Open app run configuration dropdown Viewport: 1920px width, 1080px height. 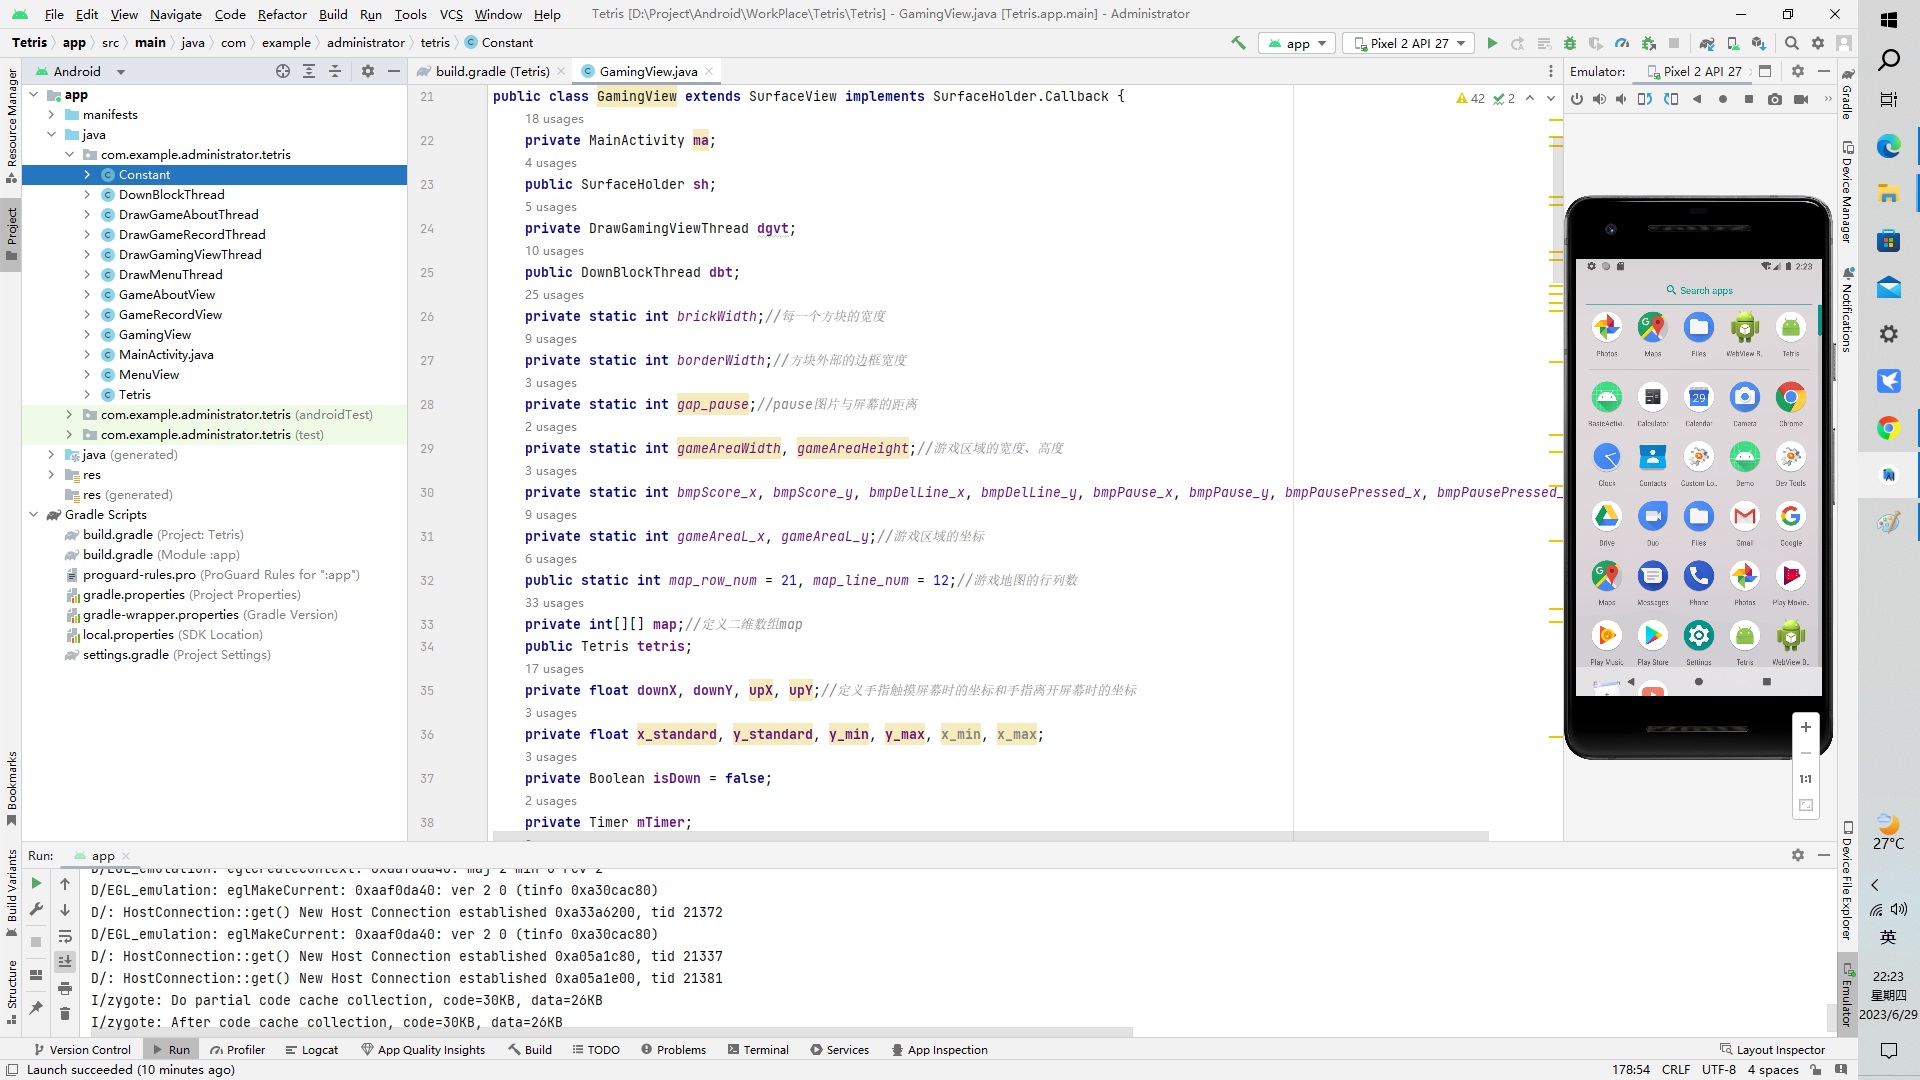pyautogui.click(x=1297, y=43)
